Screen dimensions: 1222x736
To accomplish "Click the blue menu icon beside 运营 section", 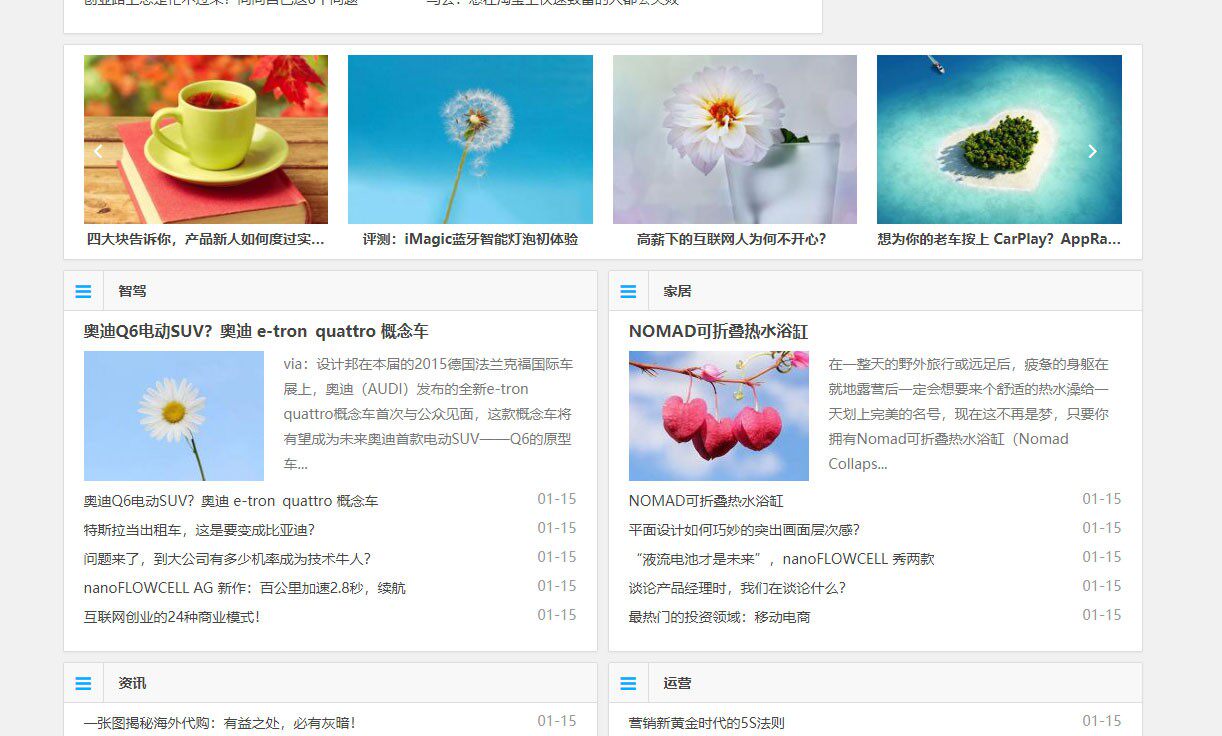I will click(x=629, y=683).
